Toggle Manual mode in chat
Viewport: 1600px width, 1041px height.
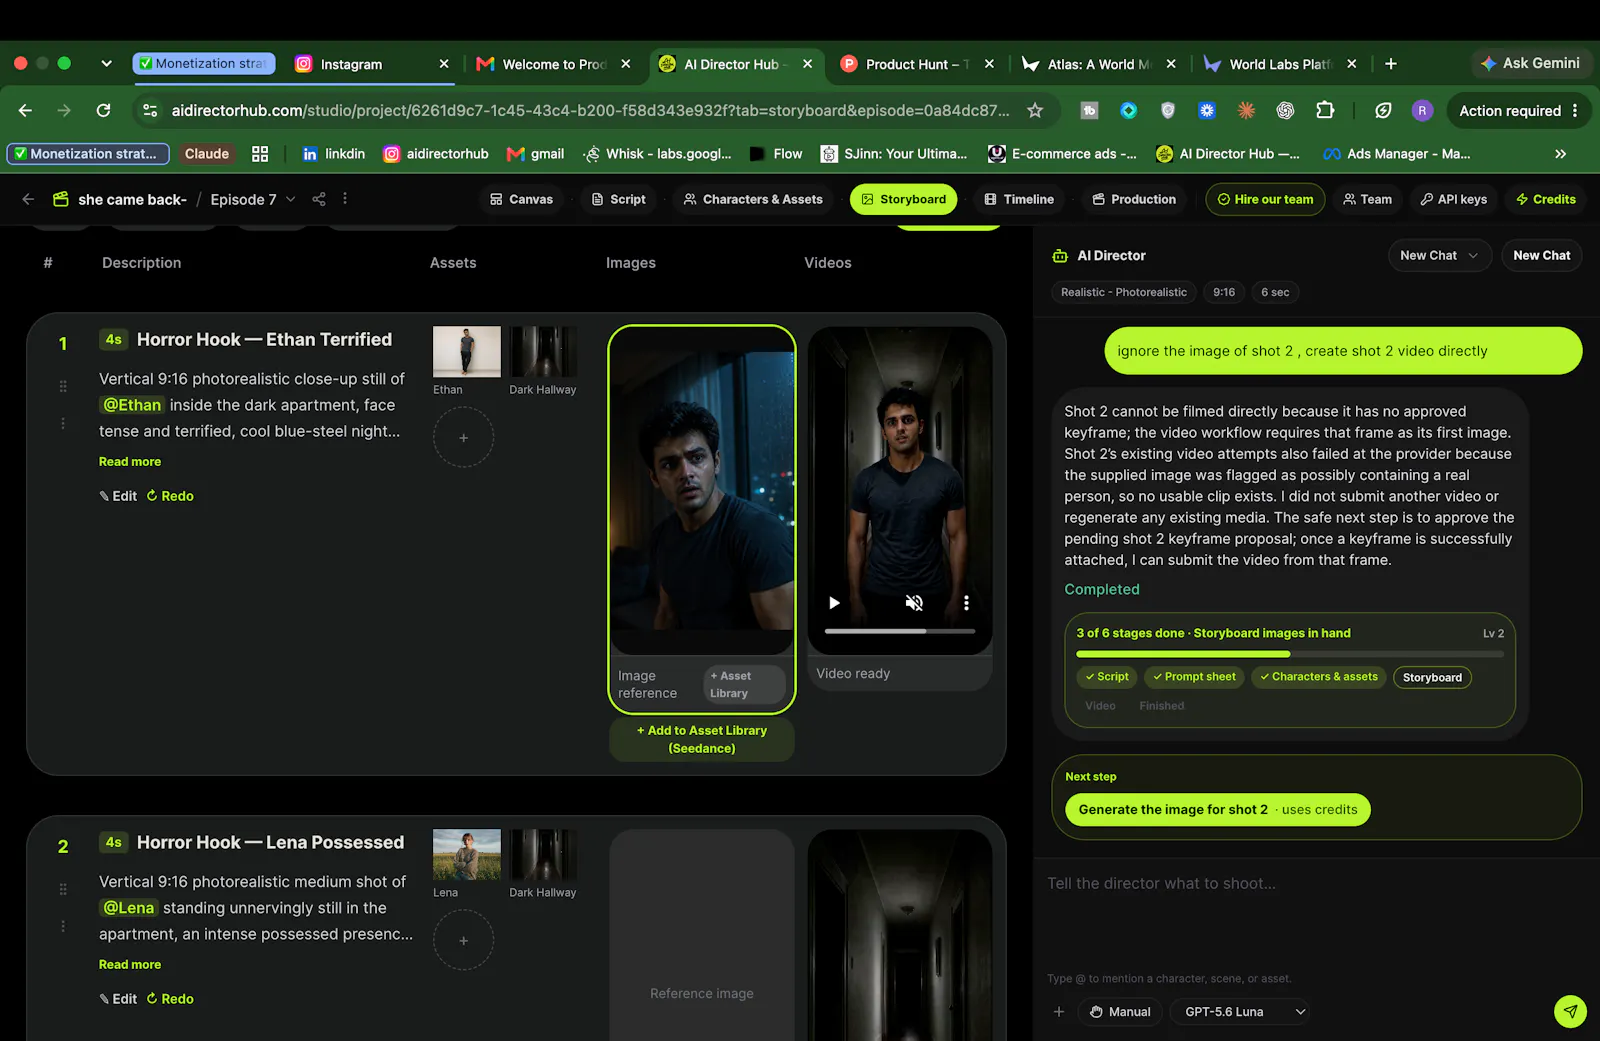click(x=1120, y=1012)
